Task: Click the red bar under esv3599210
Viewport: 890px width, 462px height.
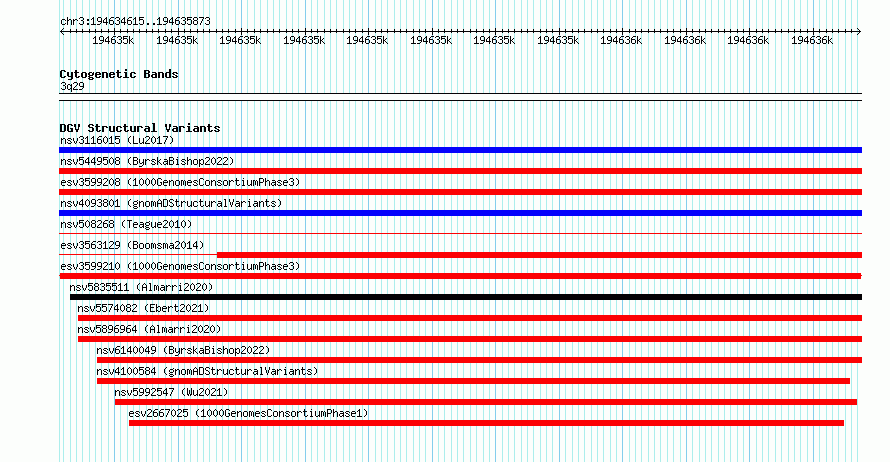Action: tap(460, 276)
